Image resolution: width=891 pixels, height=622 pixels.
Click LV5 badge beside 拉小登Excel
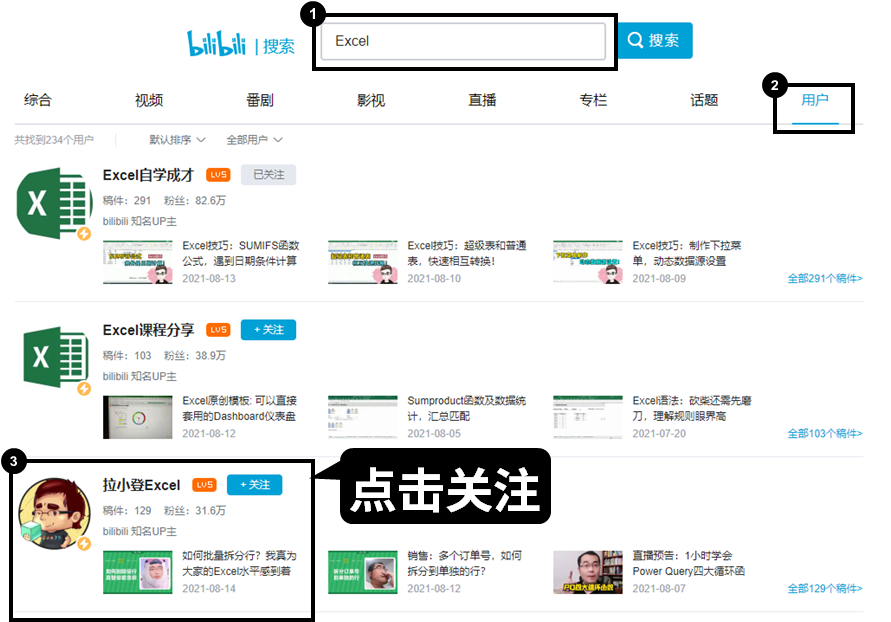coord(205,485)
